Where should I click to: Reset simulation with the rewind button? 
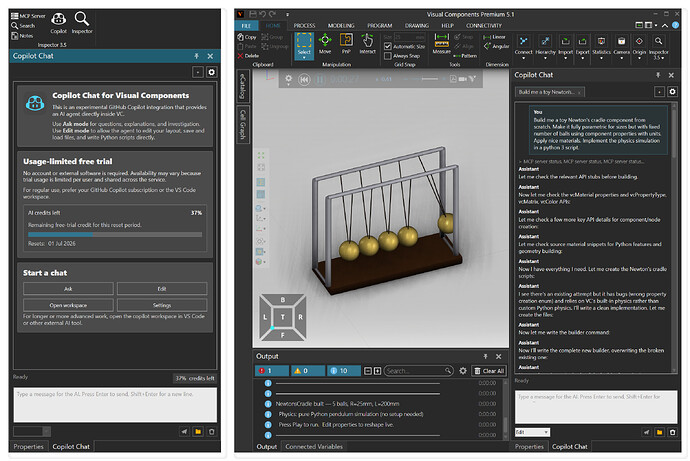pyautogui.click(x=304, y=80)
